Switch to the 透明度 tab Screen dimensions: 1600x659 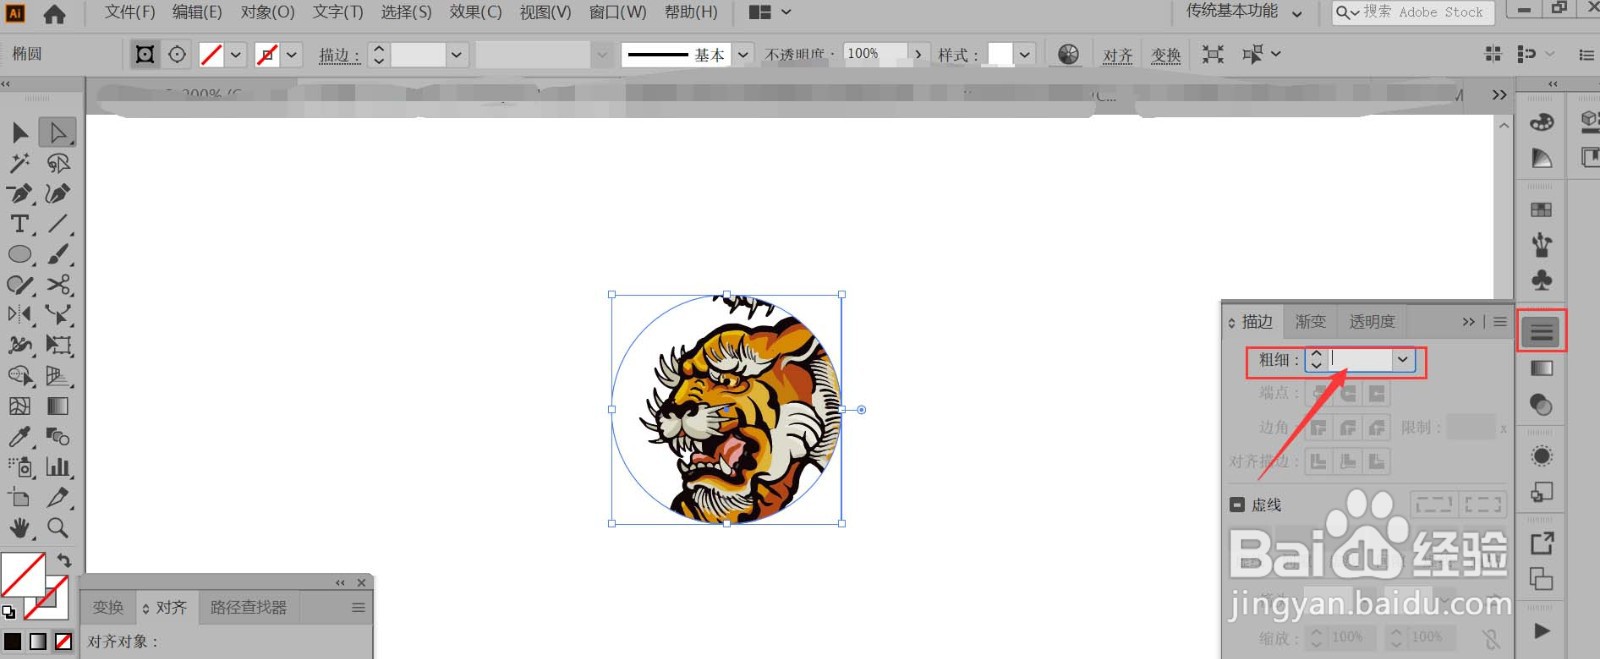coord(1371,322)
